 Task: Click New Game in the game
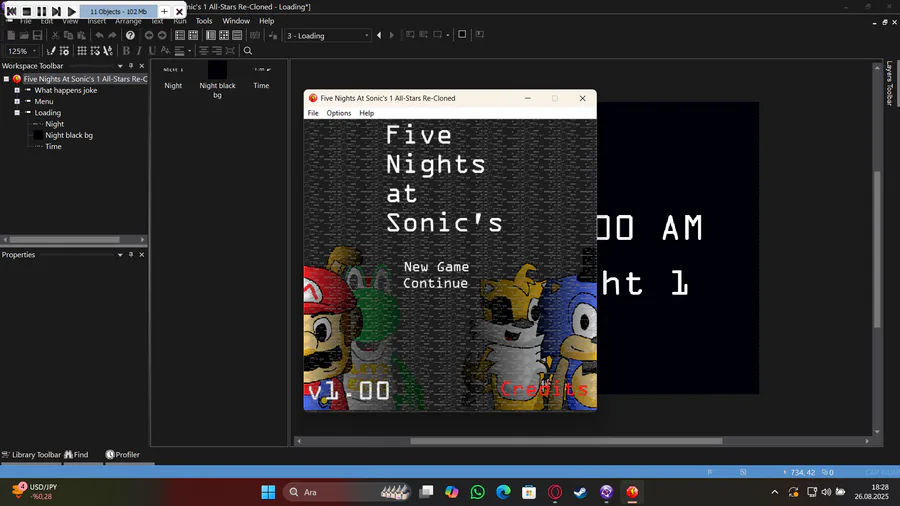436,267
